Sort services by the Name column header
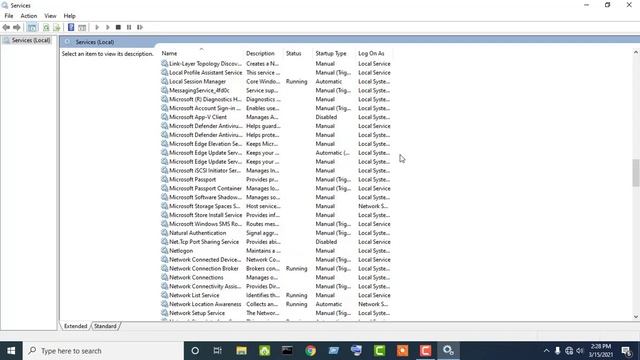 [x=202, y=53]
